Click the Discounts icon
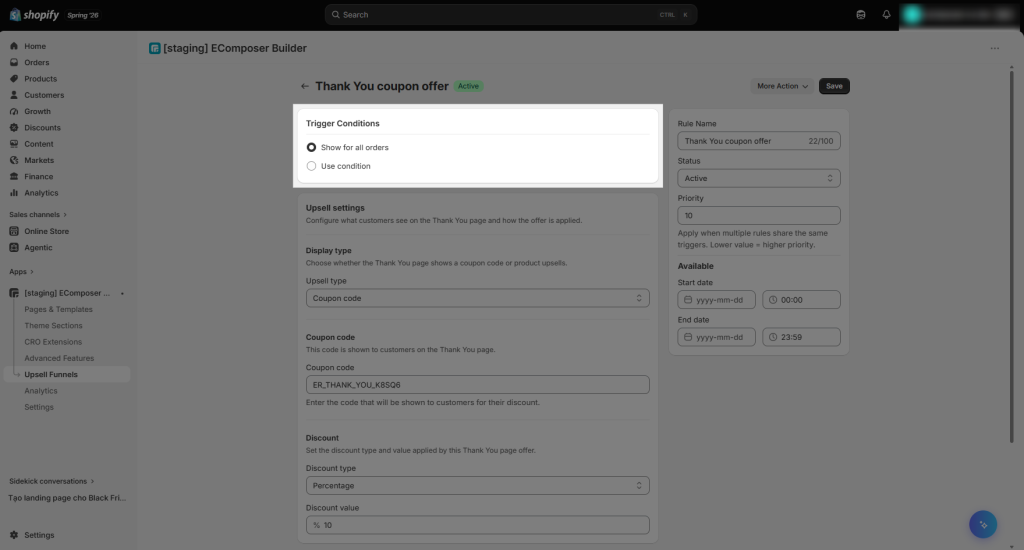Screen dimensions: 1024x550 [x=14, y=128]
